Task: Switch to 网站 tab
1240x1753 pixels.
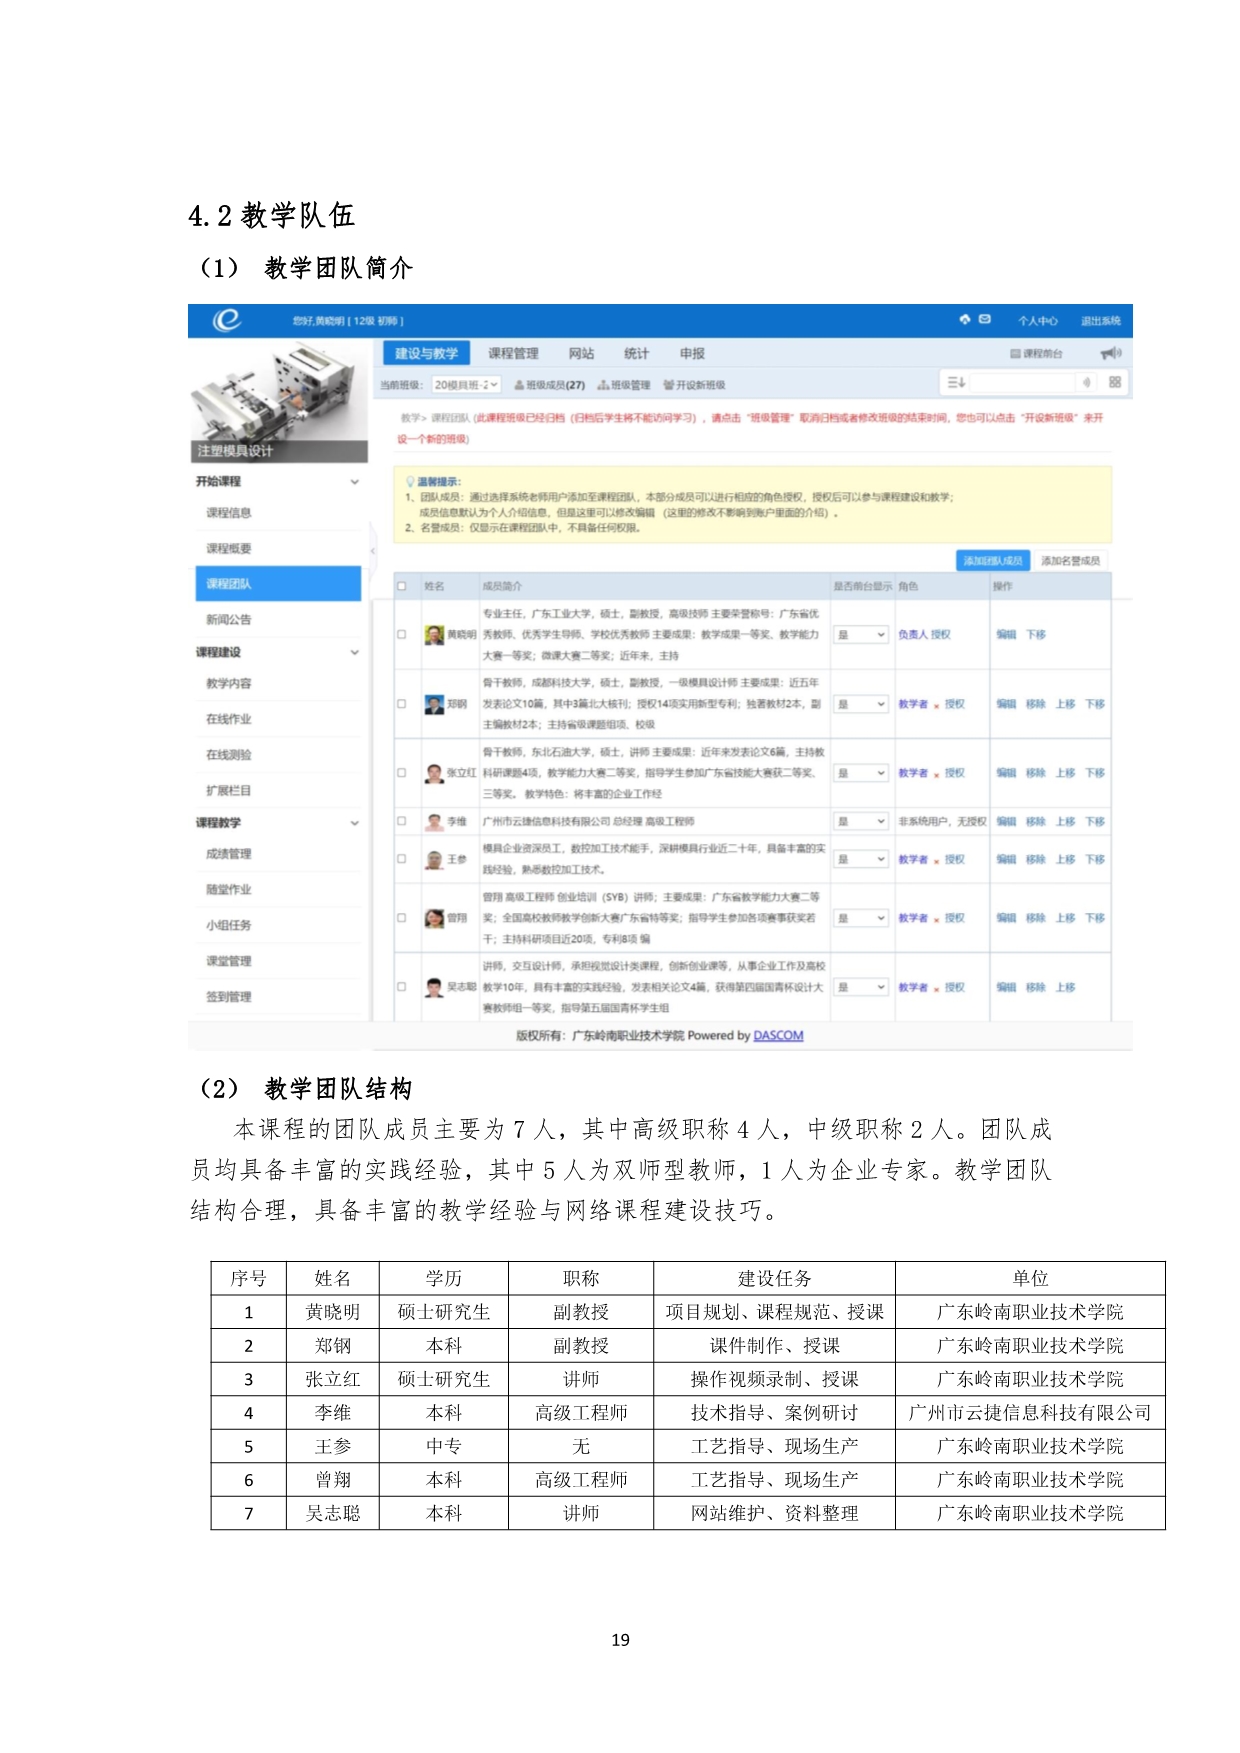Action: click(x=581, y=353)
